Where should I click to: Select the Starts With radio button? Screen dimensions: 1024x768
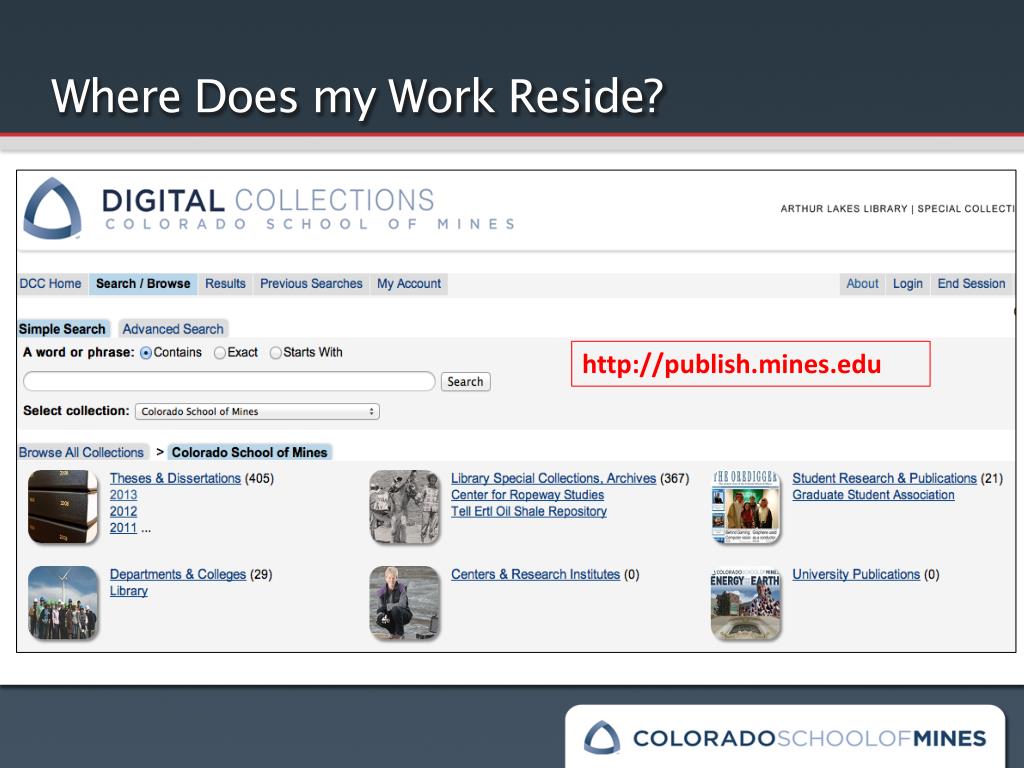point(276,353)
